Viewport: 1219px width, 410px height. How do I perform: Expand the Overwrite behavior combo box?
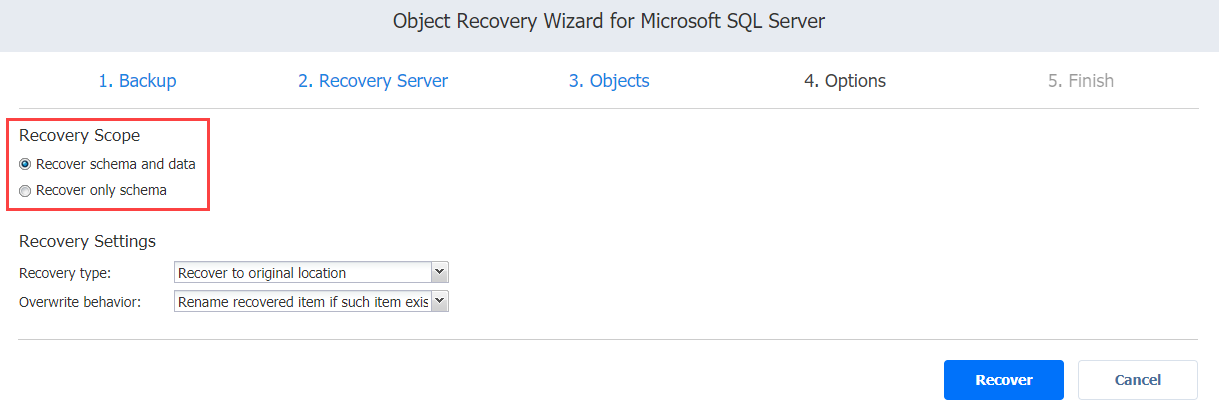[x=302, y=301]
